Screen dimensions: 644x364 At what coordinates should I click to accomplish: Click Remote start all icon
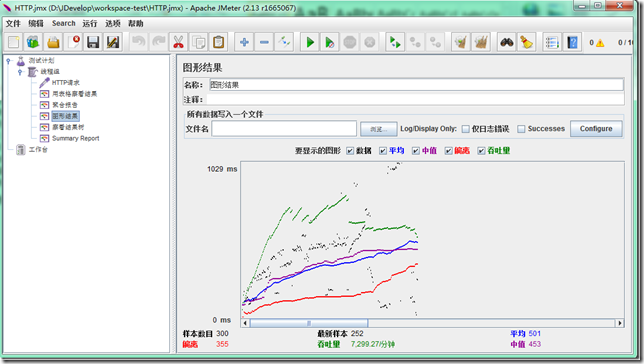pos(396,42)
